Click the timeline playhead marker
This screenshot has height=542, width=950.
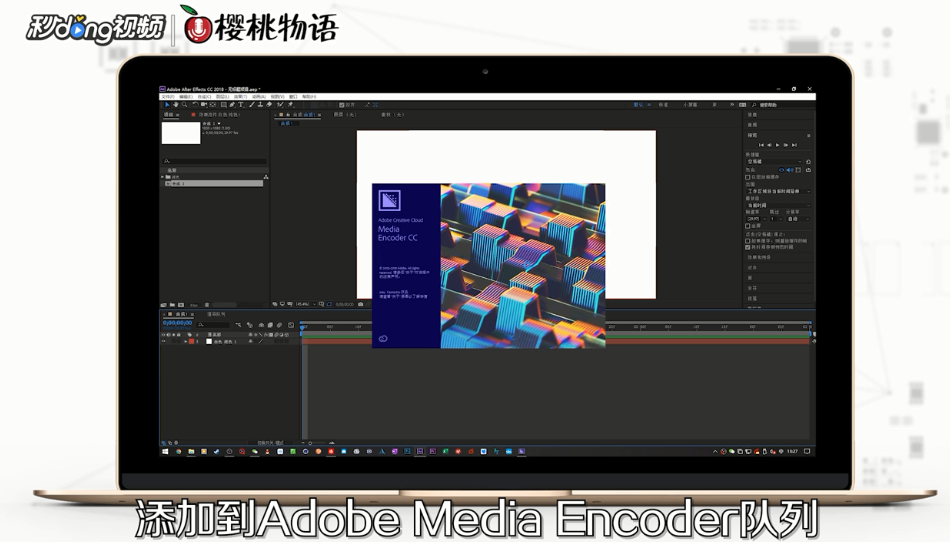(302, 328)
